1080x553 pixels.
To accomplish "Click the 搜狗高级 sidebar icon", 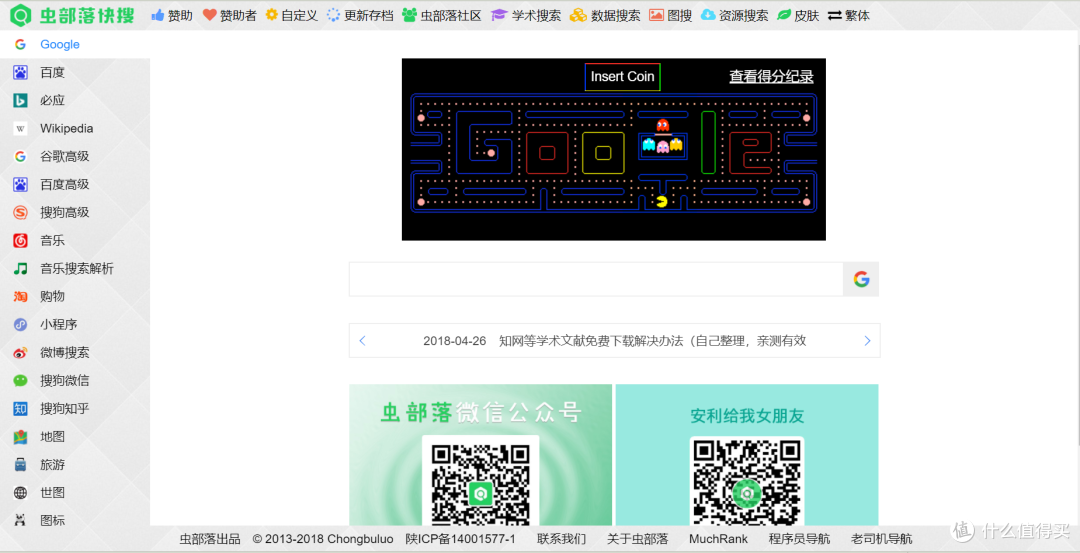I will click(x=20, y=213).
